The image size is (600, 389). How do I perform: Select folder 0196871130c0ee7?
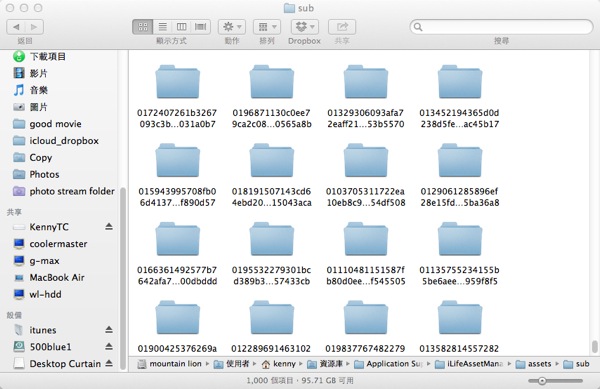pos(272,82)
